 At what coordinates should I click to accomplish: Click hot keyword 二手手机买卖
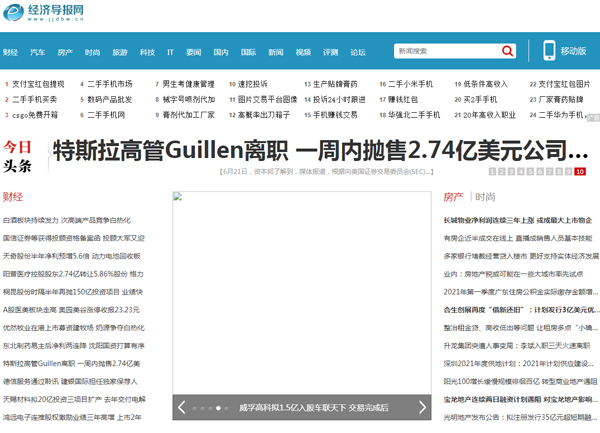34,99
